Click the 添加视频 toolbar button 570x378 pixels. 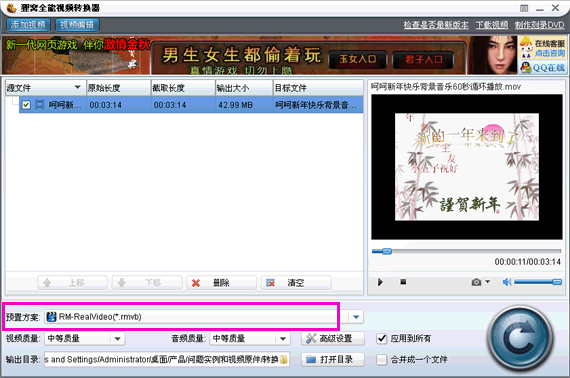point(28,25)
